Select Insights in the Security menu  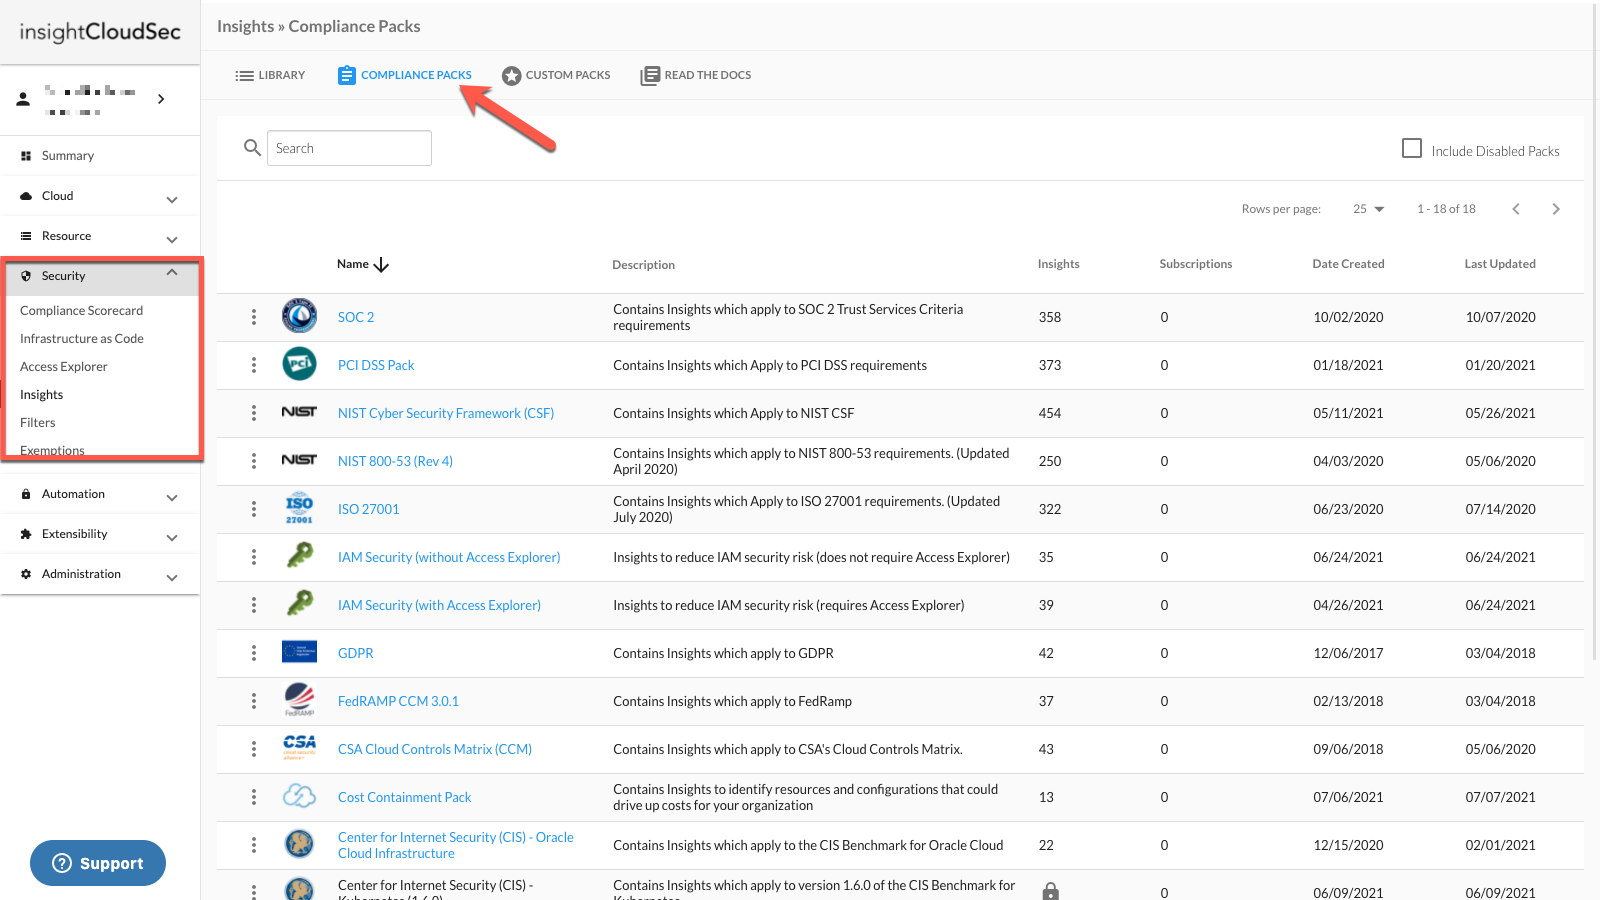coord(41,395)
